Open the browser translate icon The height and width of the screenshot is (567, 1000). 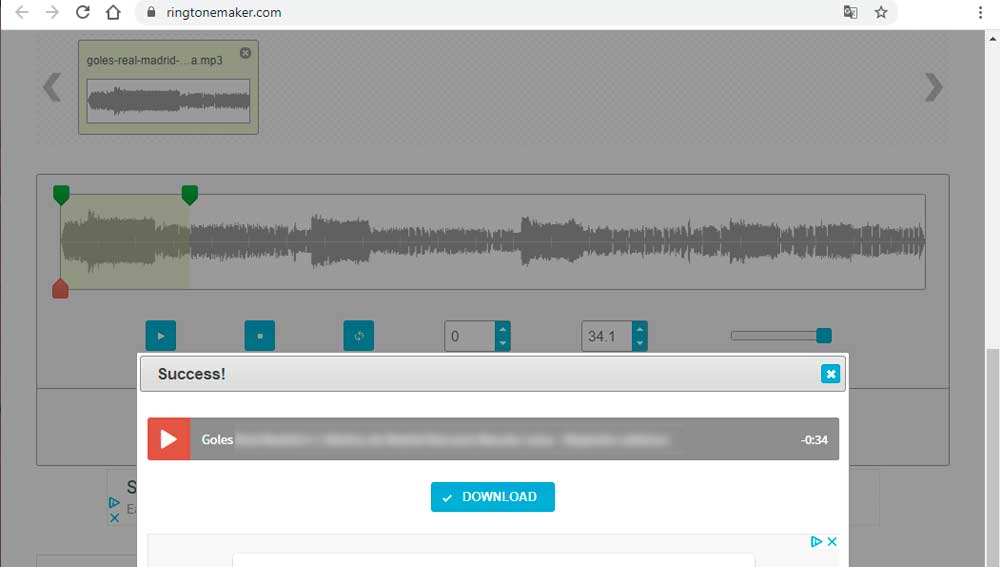click(x=850, y=13)
